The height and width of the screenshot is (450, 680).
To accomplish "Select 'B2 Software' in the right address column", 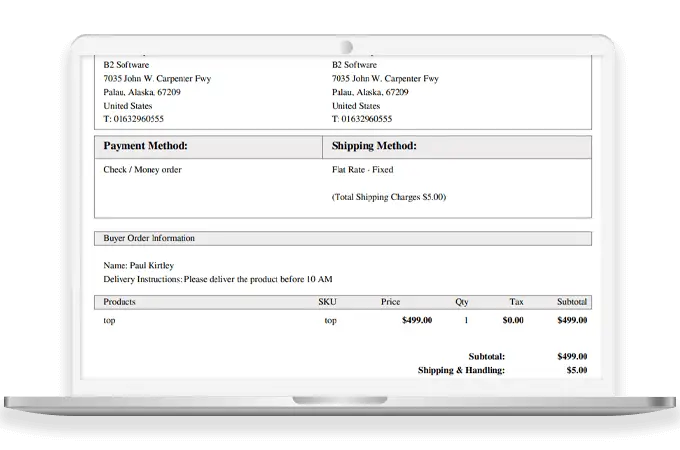I will pos(354,65).
